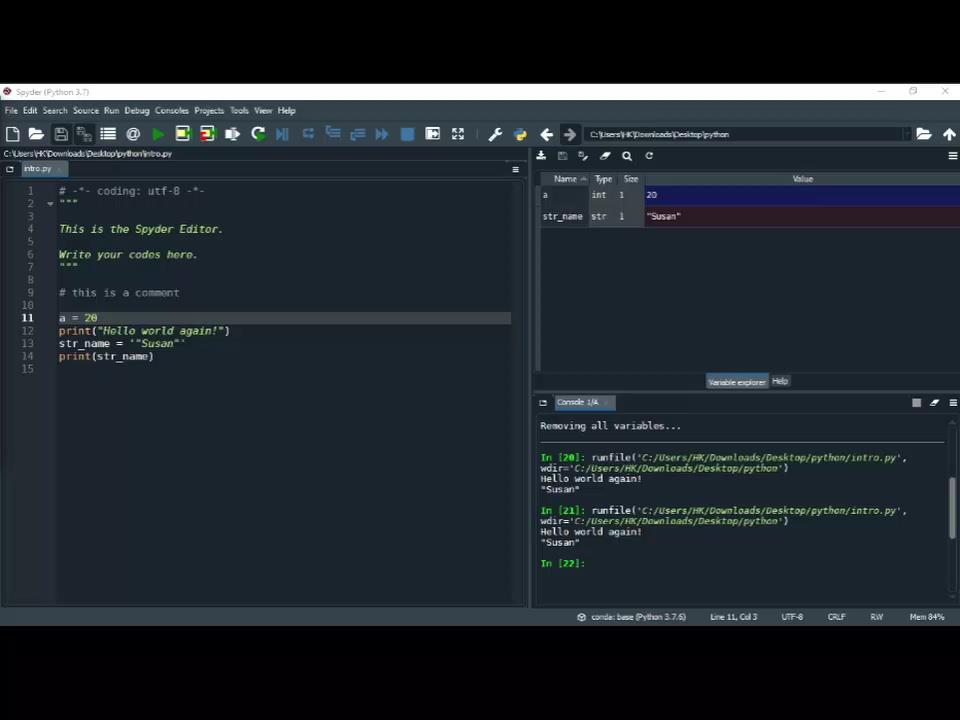Screen dimensions: 960x720
Task: Create a new file from the toolbar
Action: pos(12,134)
